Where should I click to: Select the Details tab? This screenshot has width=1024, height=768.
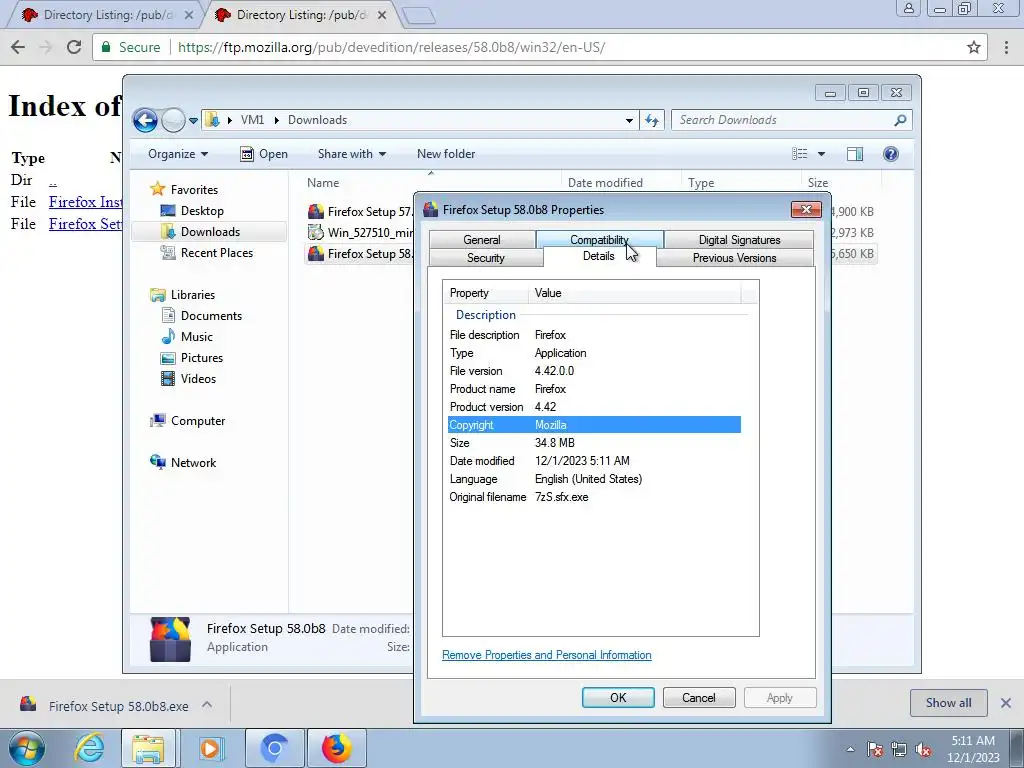pyautogui.click(x=599, y=256)
